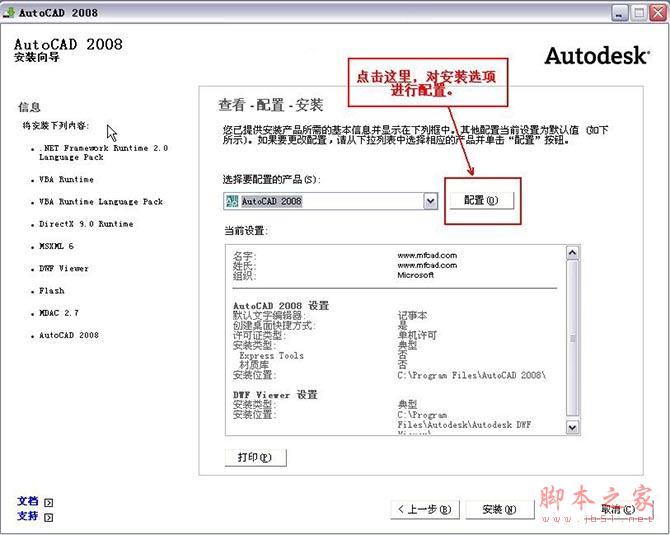Image resolution: width=670 pixels, height=535 pixels.
Task: Click the 'AutoCAD 2008' entry in the info list
Action: point(69,335)
